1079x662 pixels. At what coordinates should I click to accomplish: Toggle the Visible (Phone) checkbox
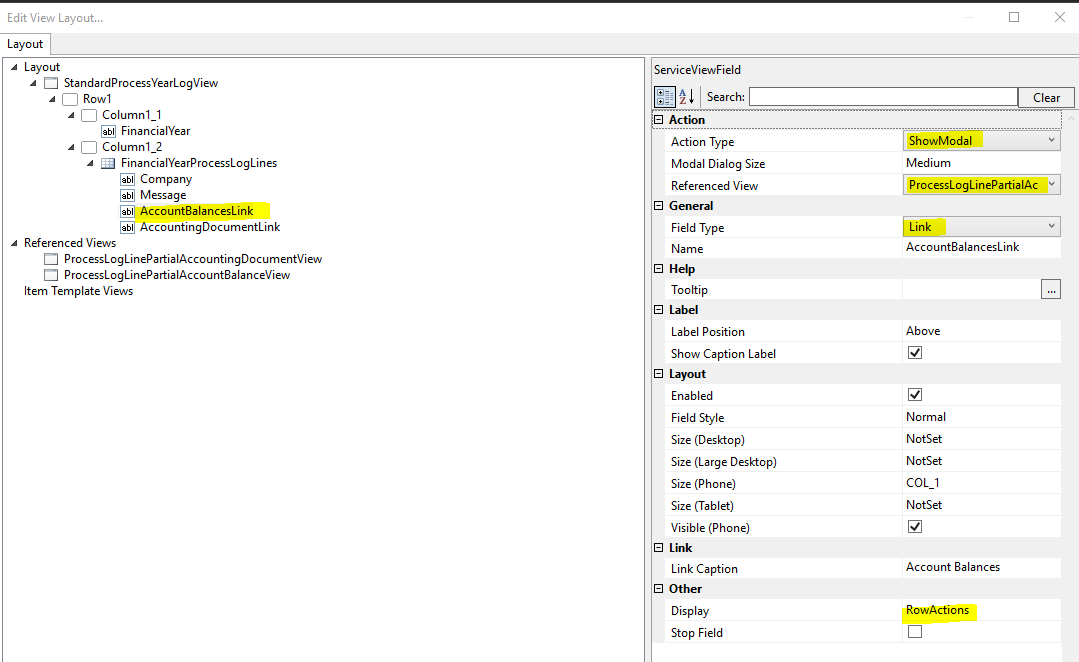coord(915,526)
